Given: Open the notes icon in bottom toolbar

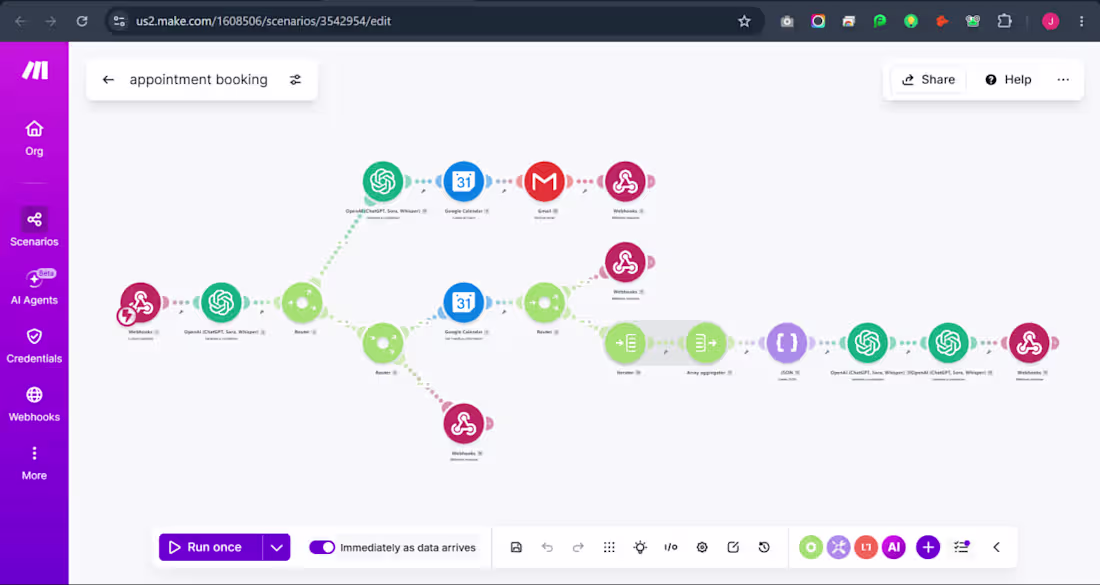Looking at the screenshot, I should pos(733,547).
